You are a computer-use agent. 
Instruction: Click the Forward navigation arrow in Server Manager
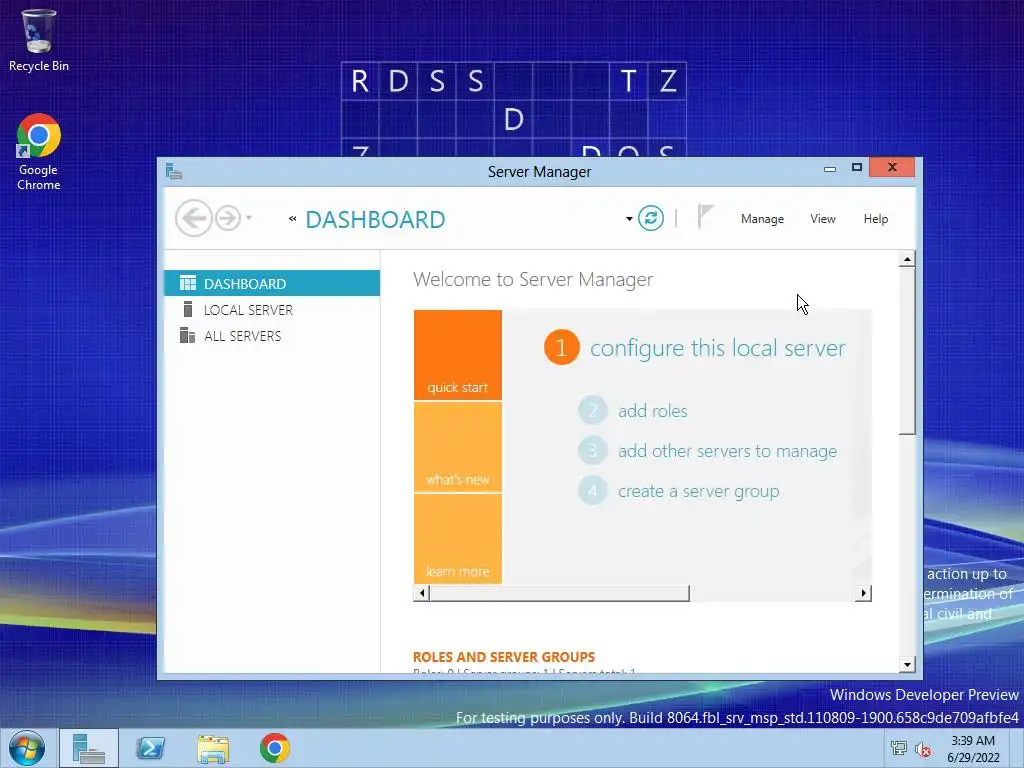pyautogui.click(x=228, y=218)
